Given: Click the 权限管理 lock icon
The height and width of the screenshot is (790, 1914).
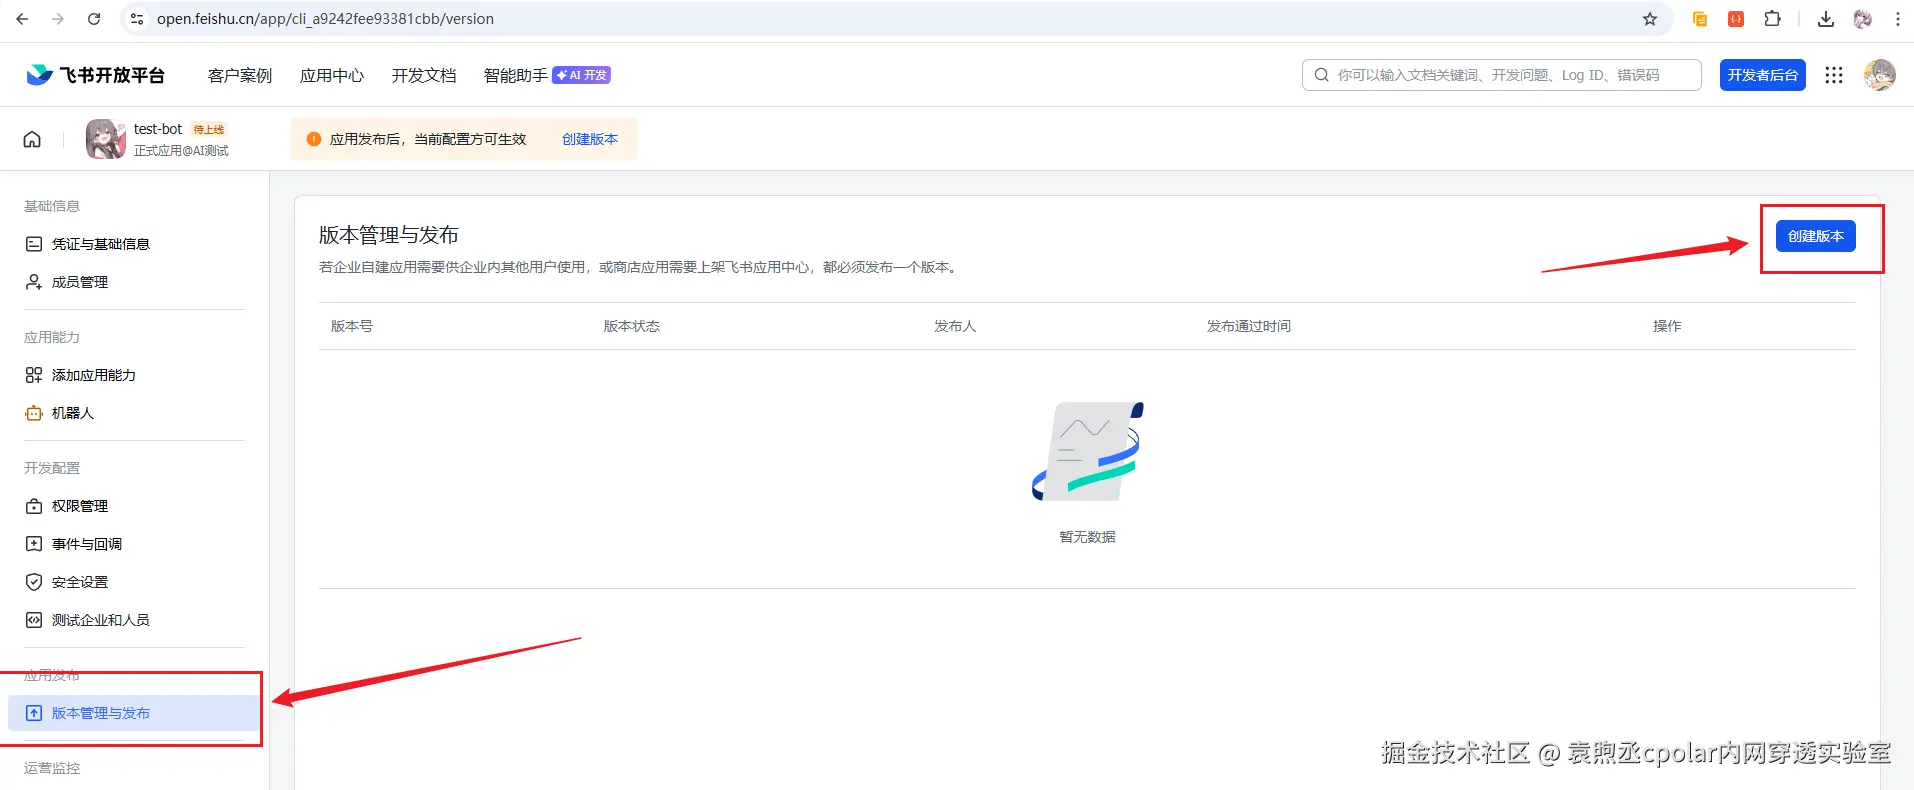Looking at the screenshot, I should point(34,506).
